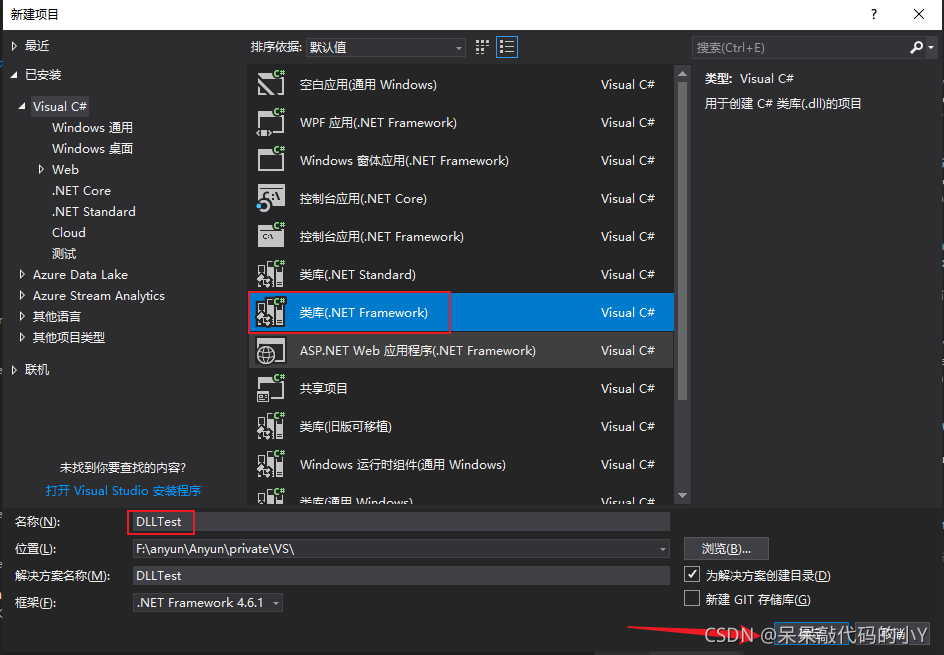Select the Windows 通用 category

pyautogui.click(x=92, y=128)
